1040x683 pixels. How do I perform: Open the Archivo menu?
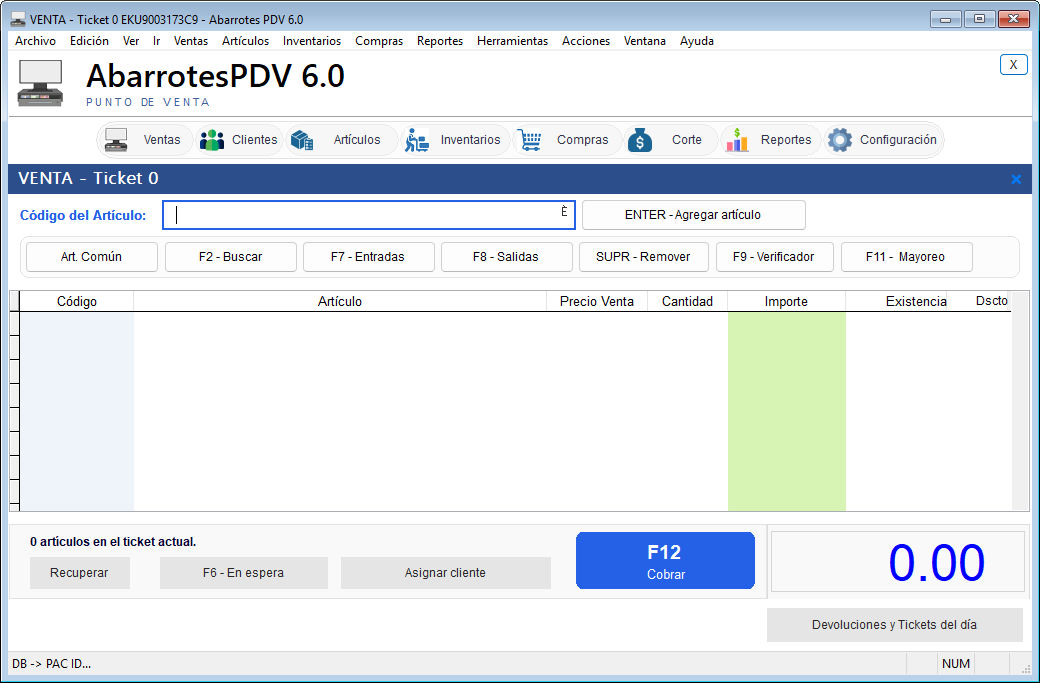(35, 41)
